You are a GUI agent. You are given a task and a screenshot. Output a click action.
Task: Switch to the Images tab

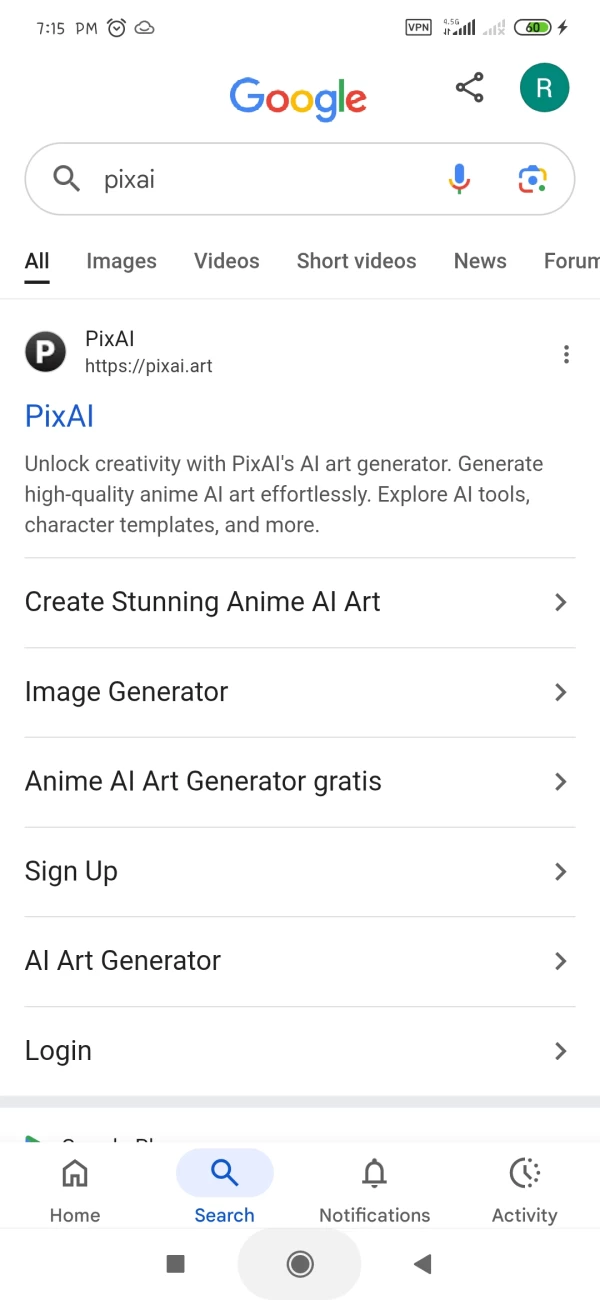point(121,261)
